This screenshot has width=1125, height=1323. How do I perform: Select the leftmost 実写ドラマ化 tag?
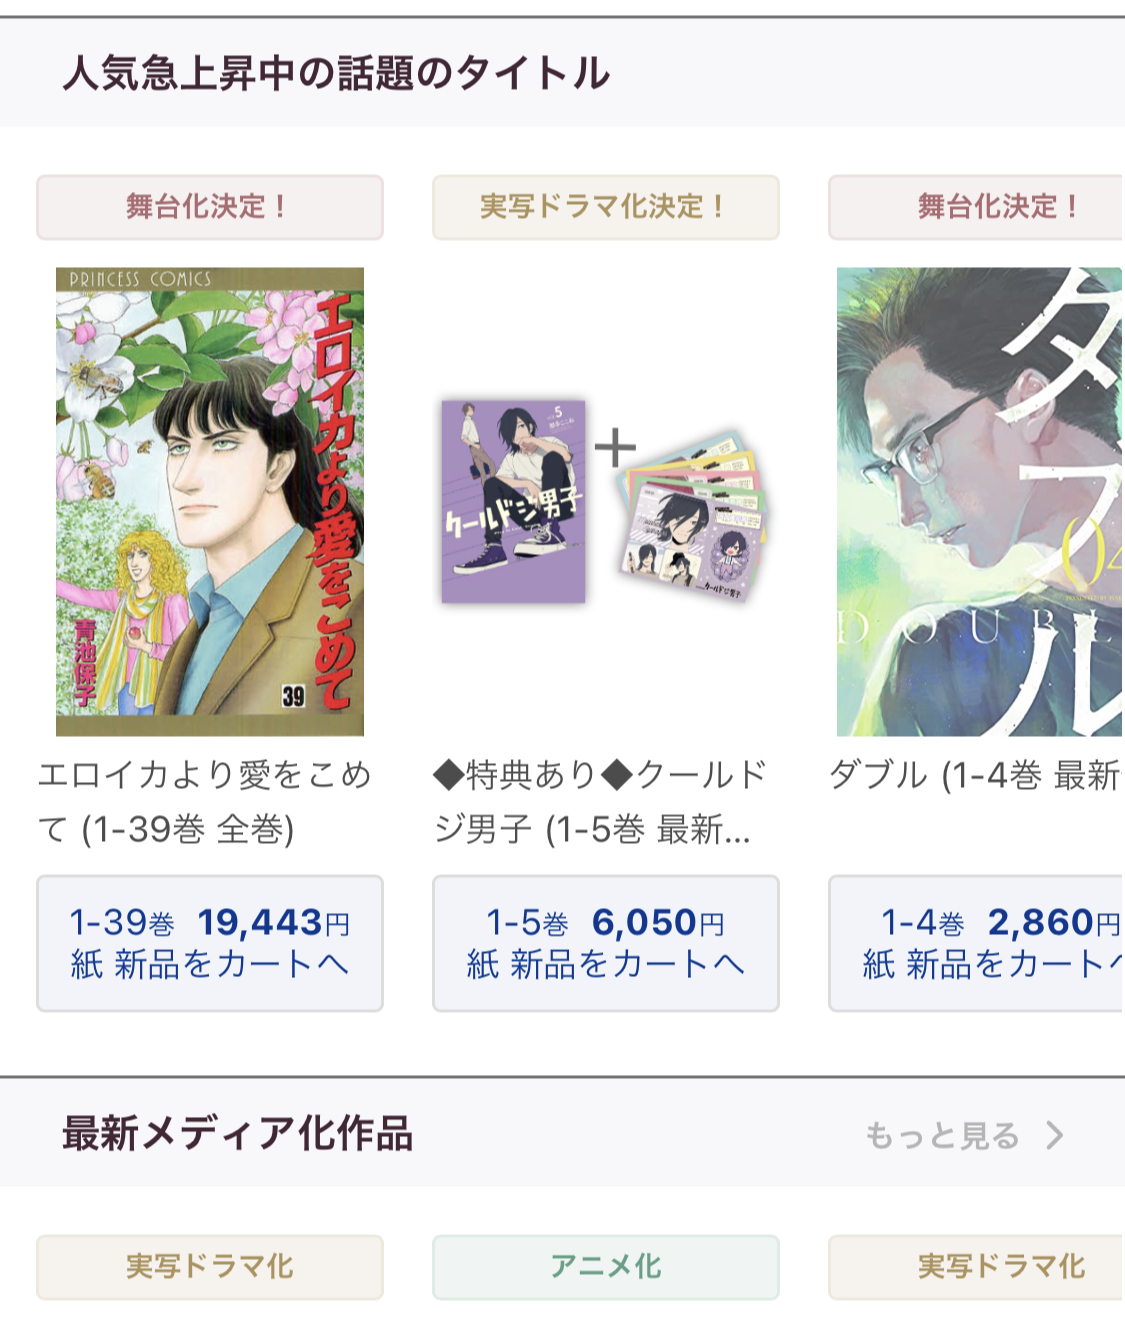(210, 1267)
